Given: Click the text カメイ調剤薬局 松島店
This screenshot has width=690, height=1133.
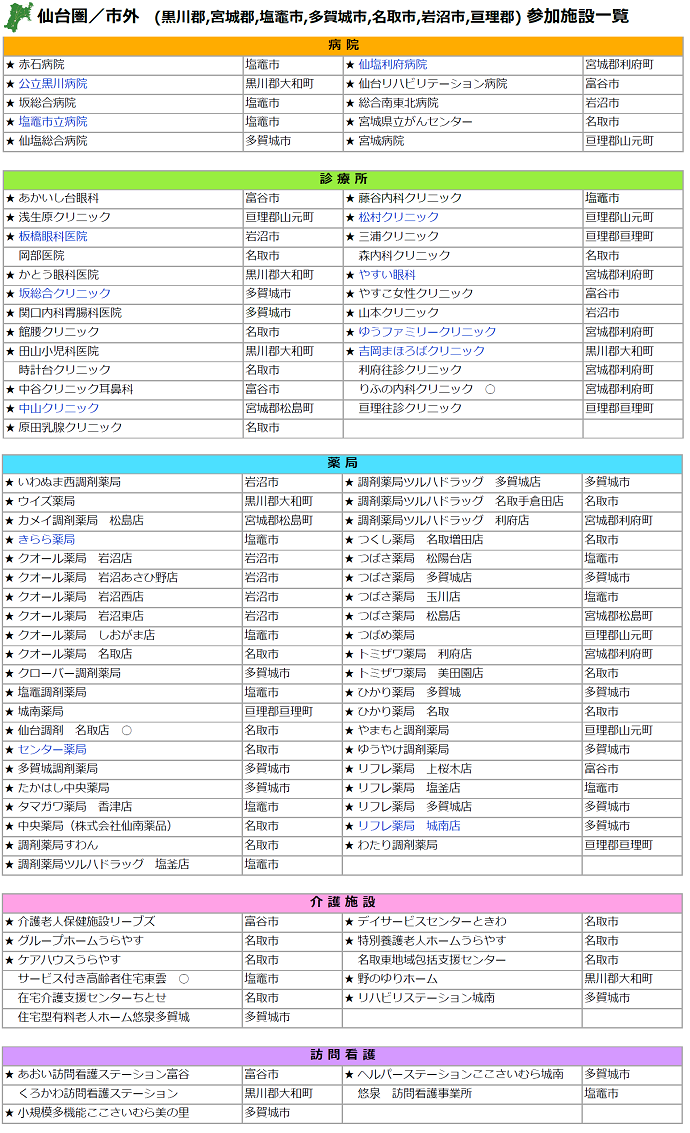Looking at the screenshot, I should tap(81, 520).
